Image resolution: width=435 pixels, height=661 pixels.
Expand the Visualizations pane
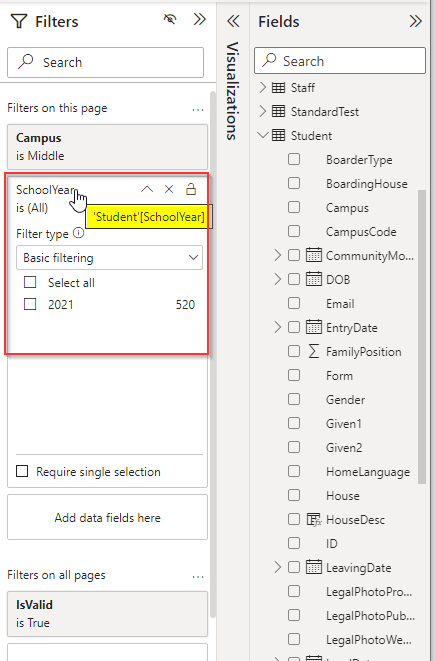point(233,21)
